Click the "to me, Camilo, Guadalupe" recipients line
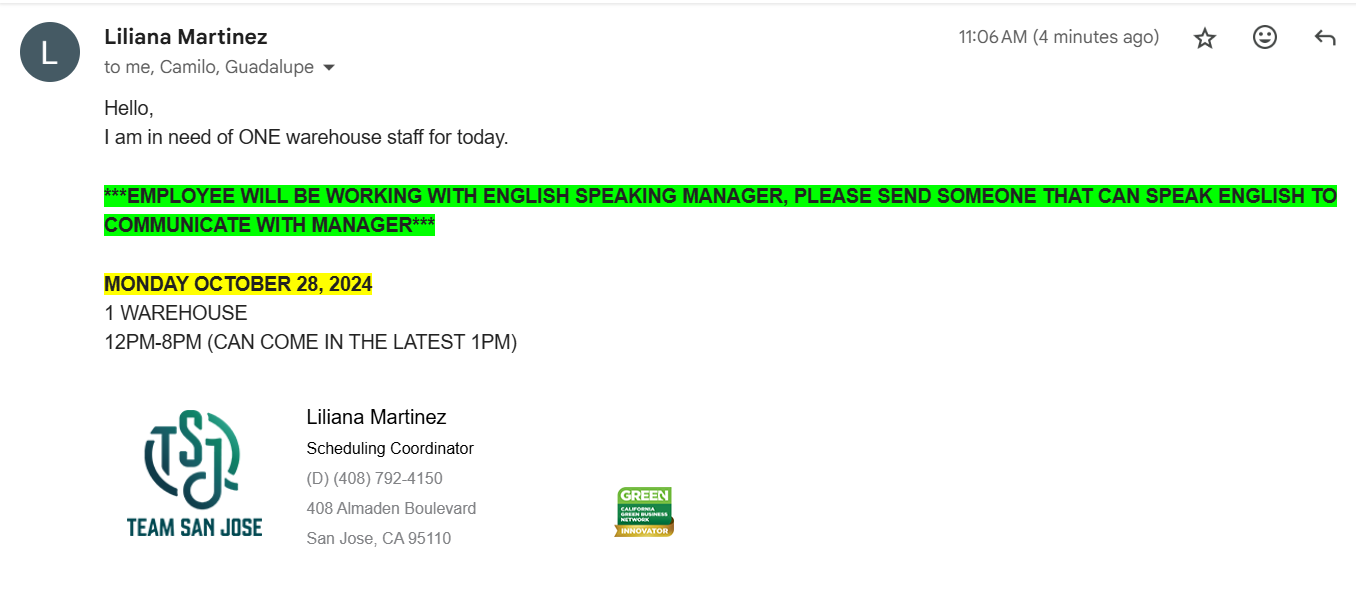1356x593 pixels. pos(208,68)
